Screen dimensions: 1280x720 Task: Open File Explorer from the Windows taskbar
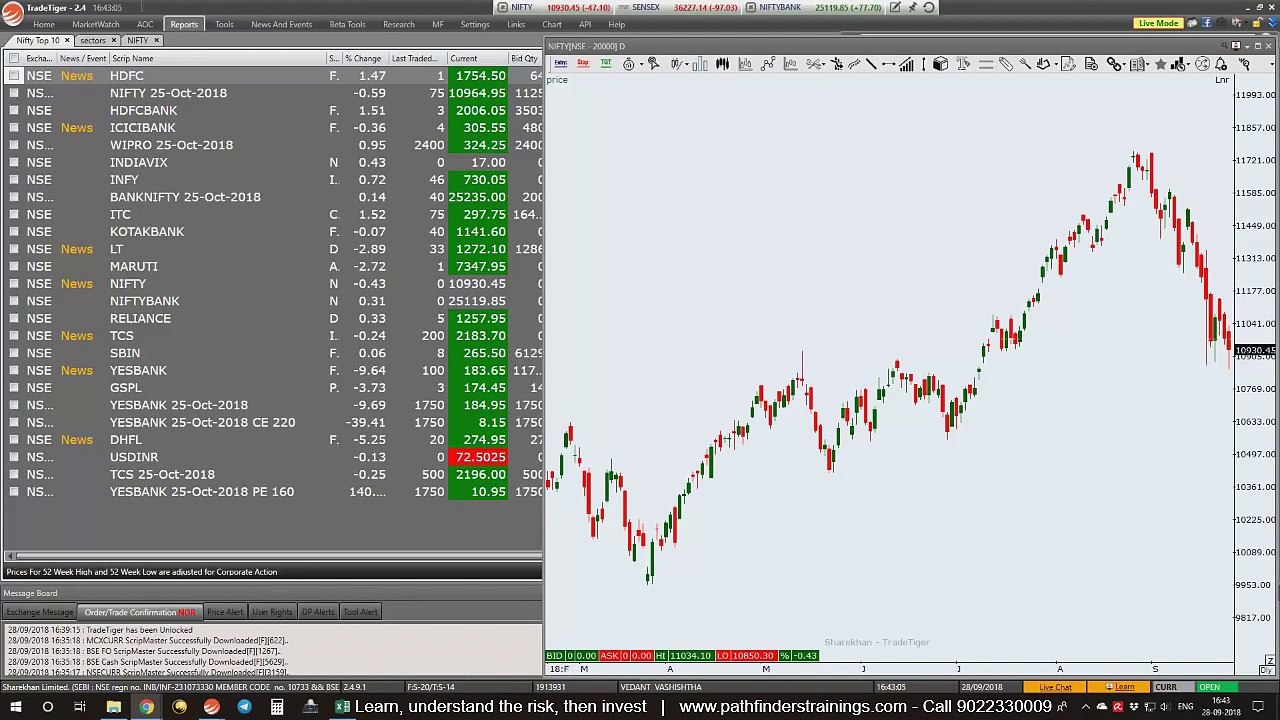click(x=113, y=707)
